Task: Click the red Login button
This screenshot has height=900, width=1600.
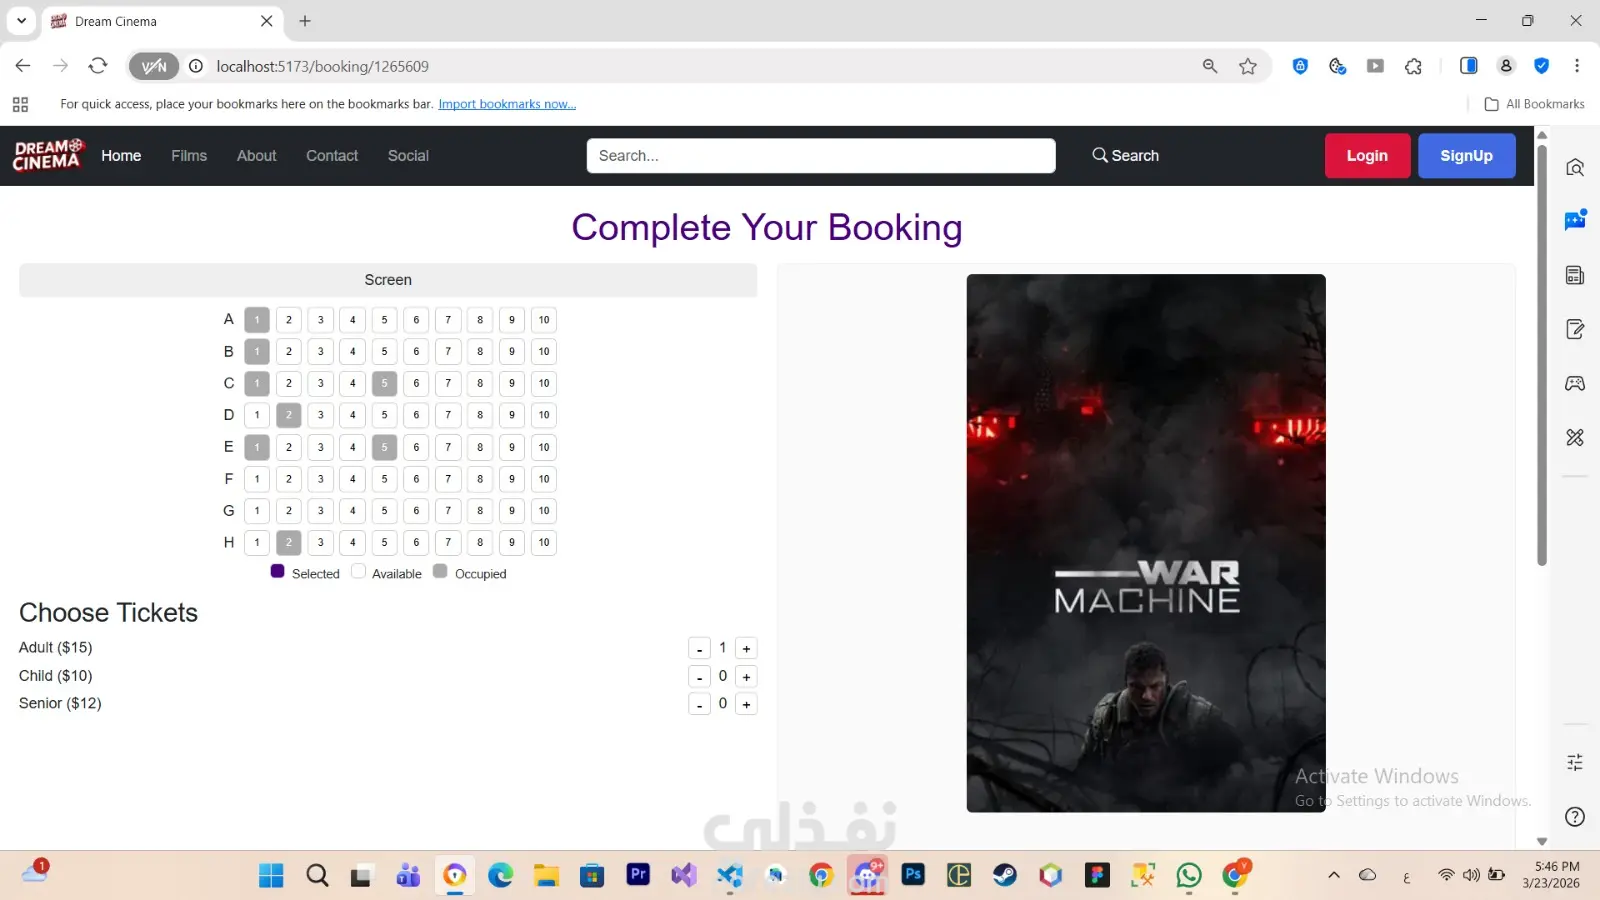Action: 1367,156
